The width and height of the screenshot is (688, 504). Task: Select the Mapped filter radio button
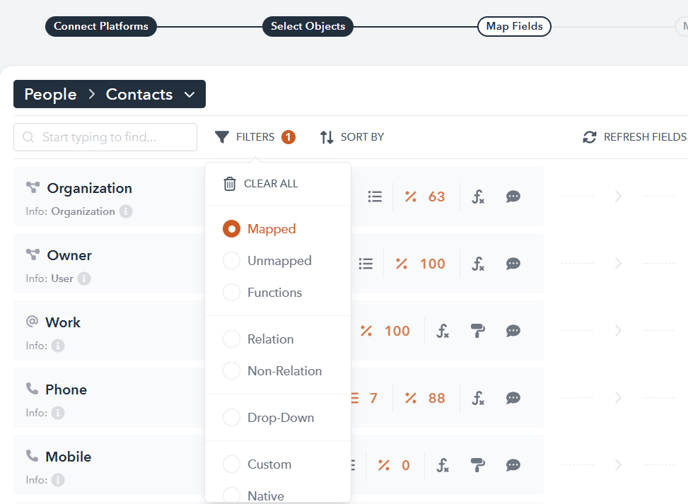pyautogui.click(x=231, y=229)
